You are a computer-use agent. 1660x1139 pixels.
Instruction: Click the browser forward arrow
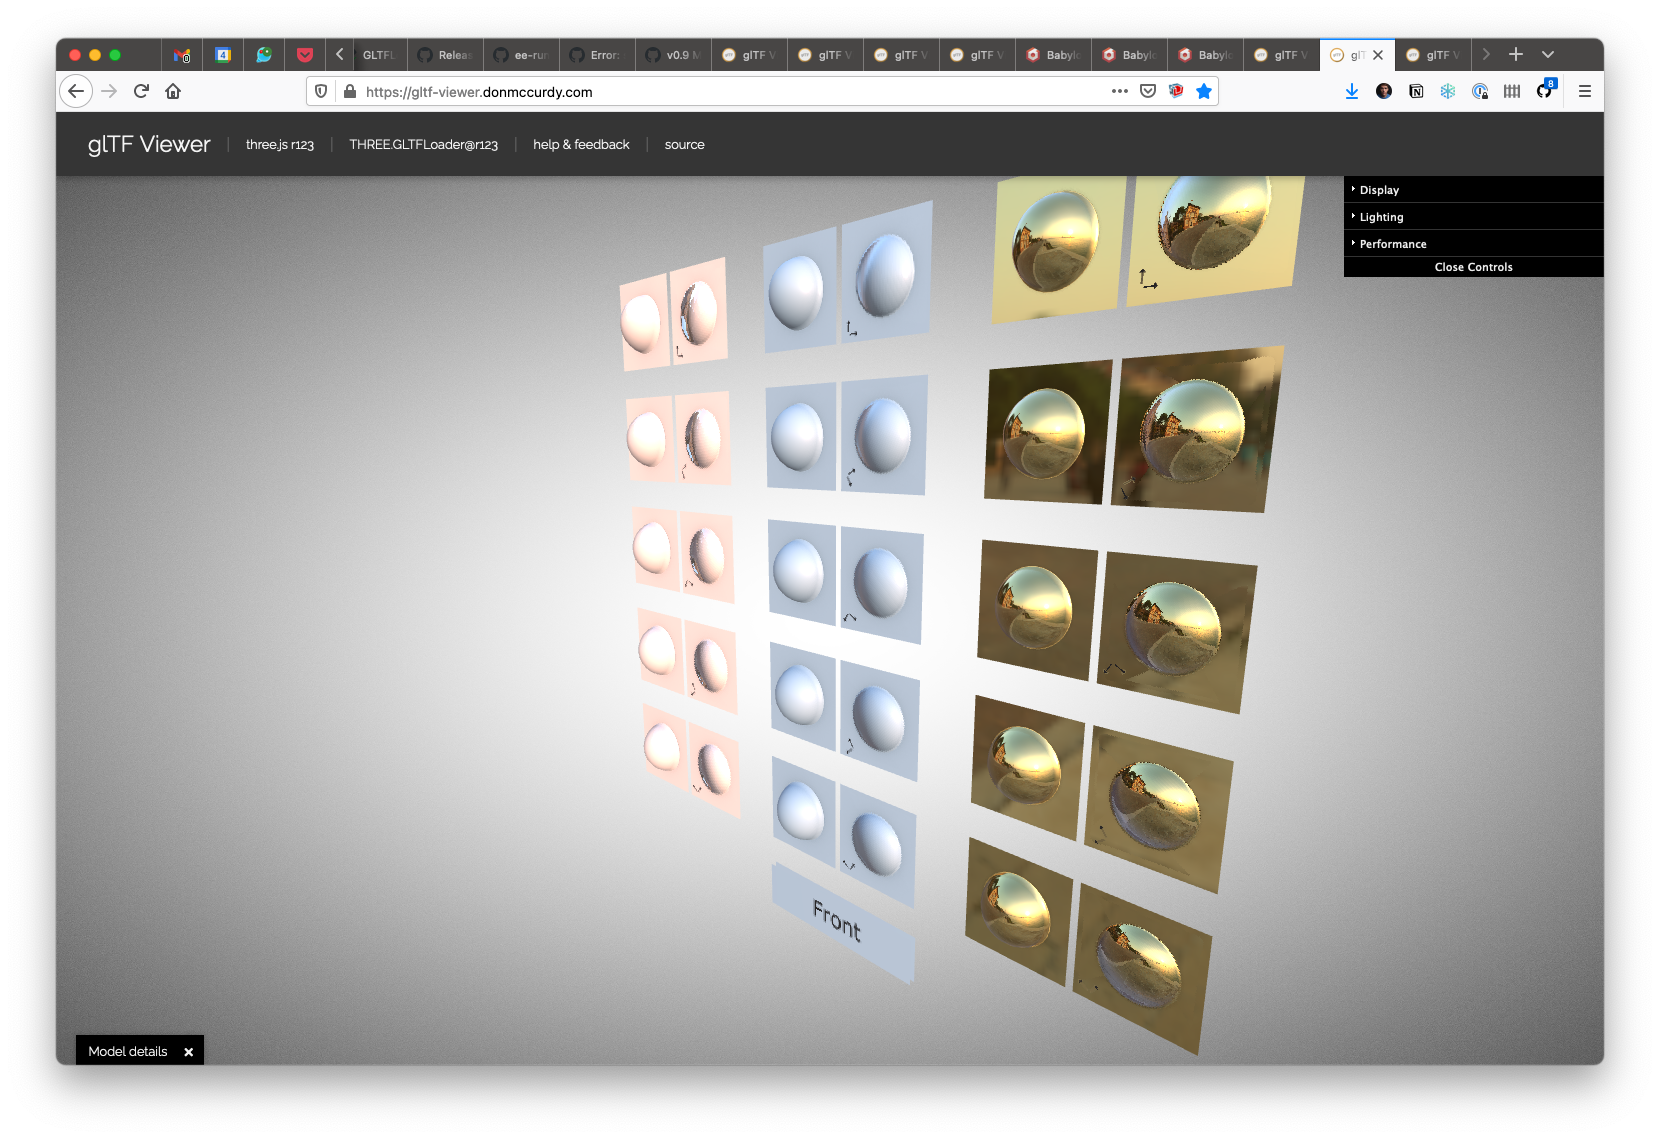click(x=109, y=91)
